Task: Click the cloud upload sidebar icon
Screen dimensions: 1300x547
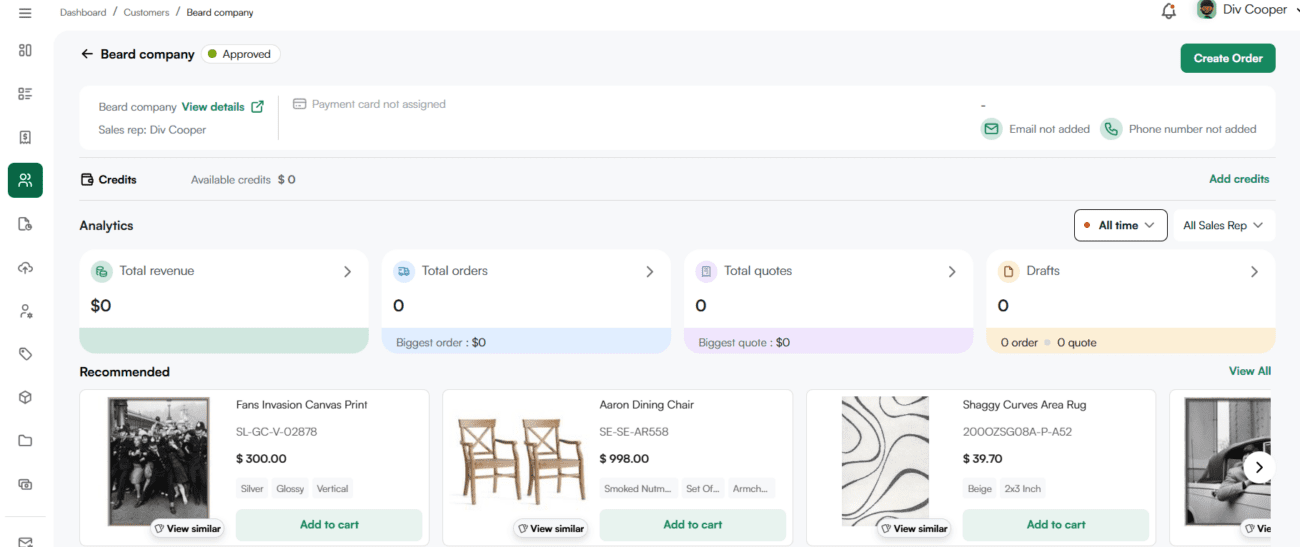Action: click(x=25, y=267)
